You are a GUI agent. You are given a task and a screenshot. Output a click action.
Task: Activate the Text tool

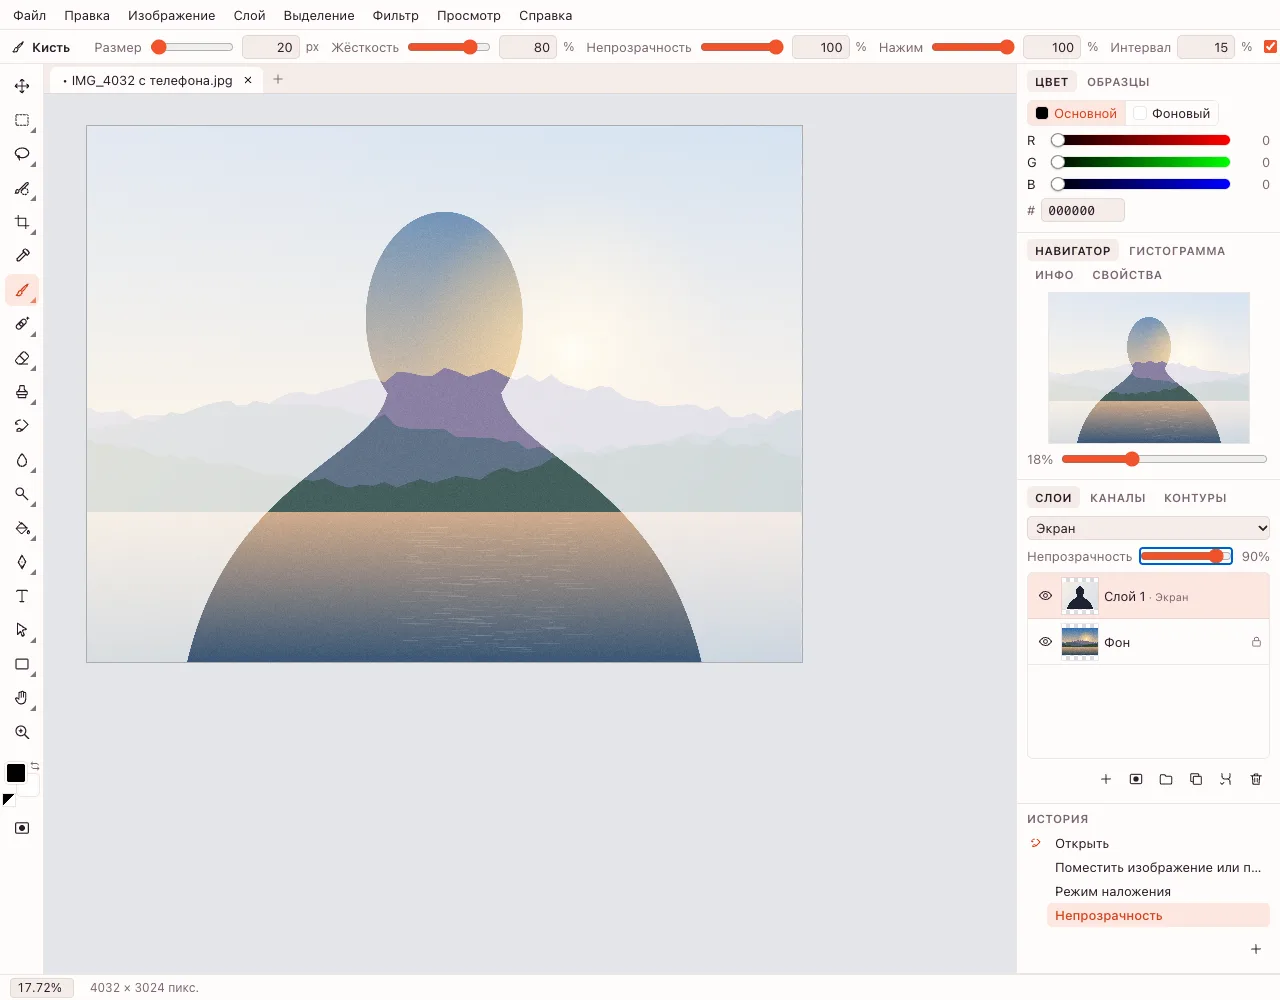(x=22, y=596)
